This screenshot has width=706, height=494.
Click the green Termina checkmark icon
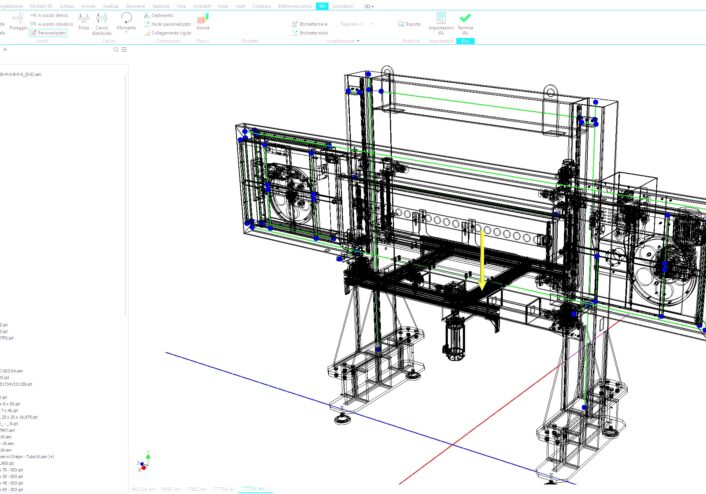click(465, 18)
